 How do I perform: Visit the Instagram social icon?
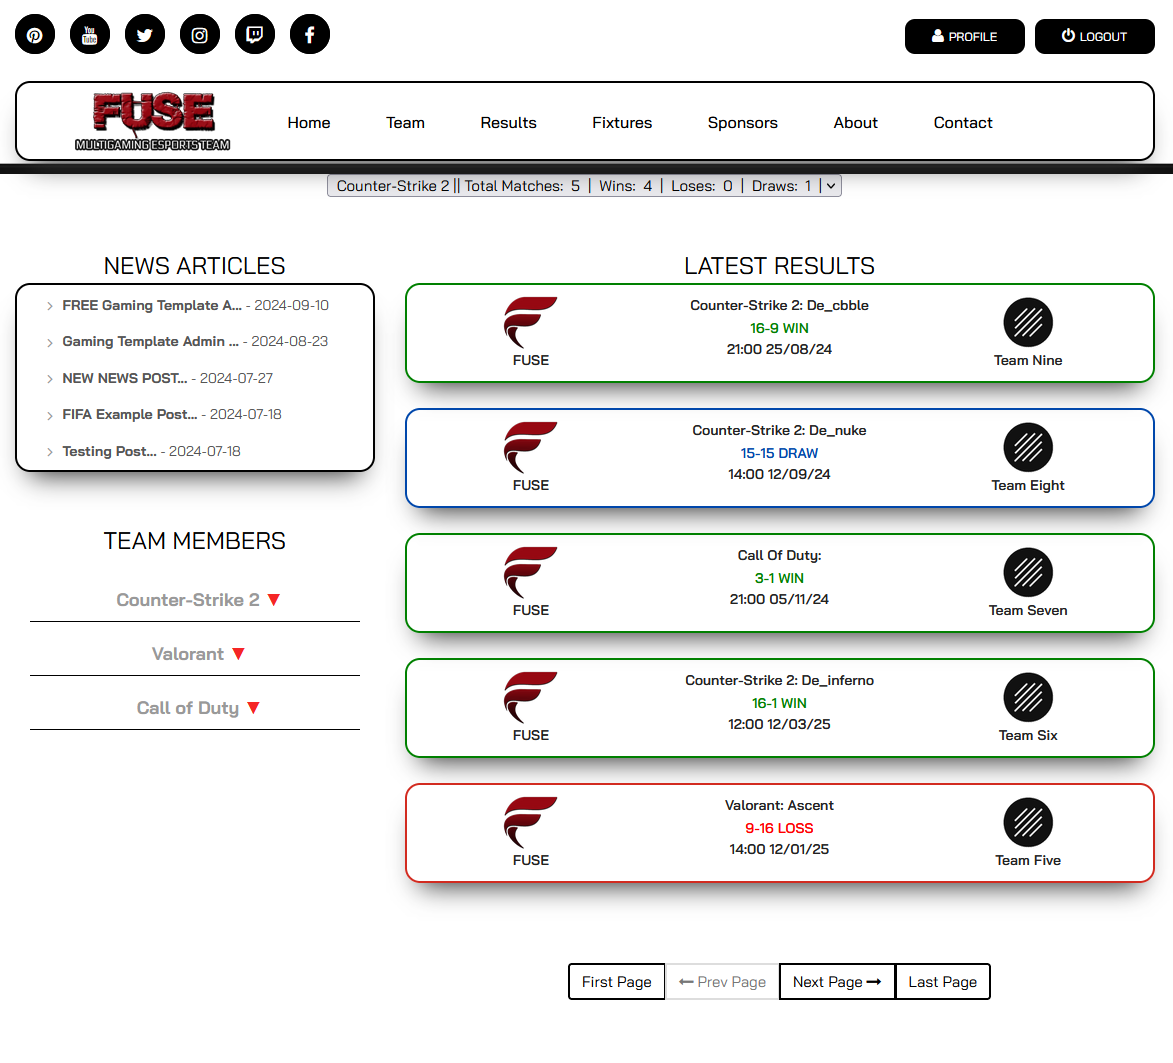coord(200,35)
